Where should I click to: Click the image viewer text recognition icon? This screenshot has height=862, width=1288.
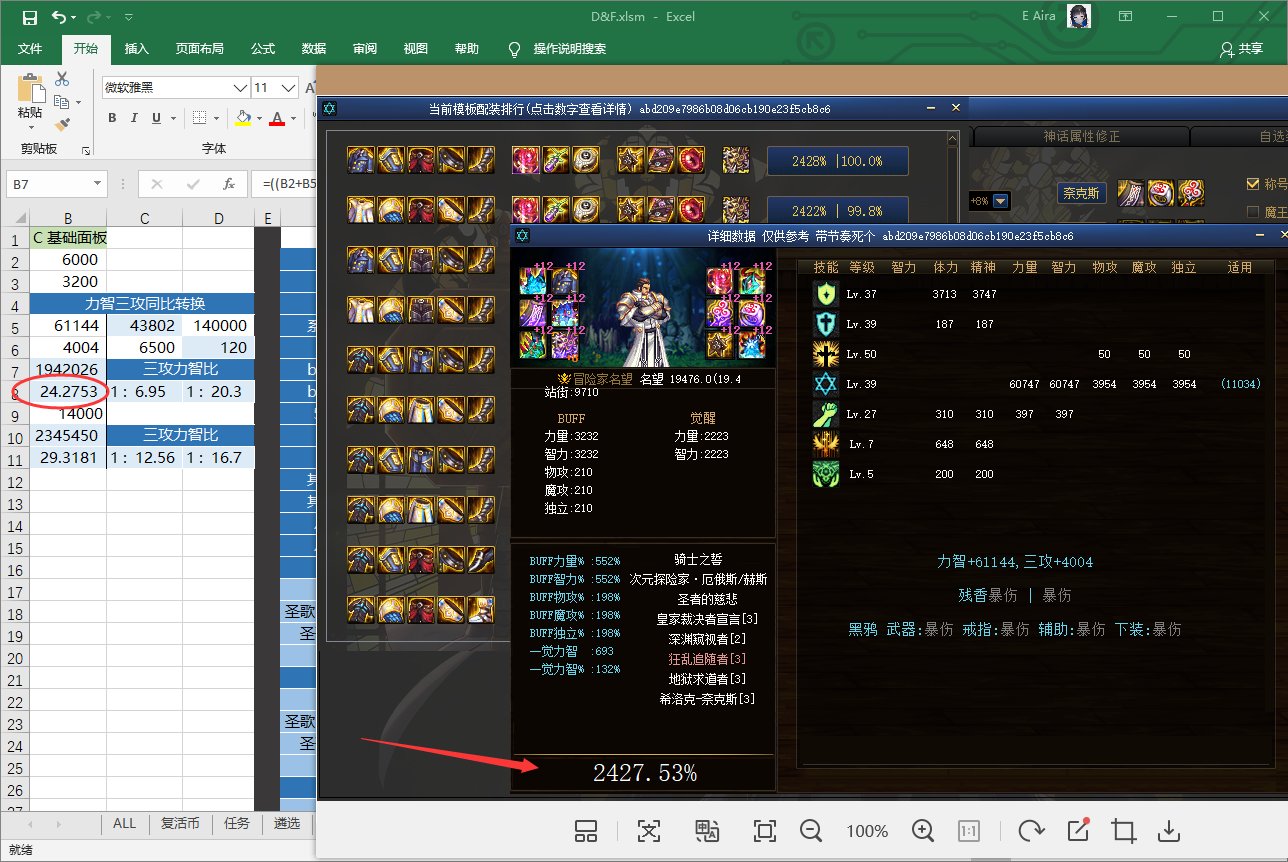click(x=649, y=831)
